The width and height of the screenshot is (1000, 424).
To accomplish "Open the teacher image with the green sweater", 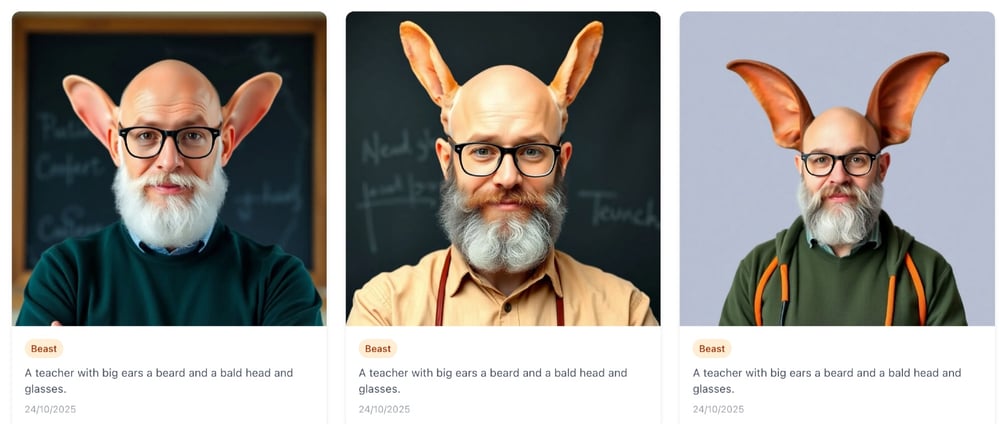I will pos(169,168).
